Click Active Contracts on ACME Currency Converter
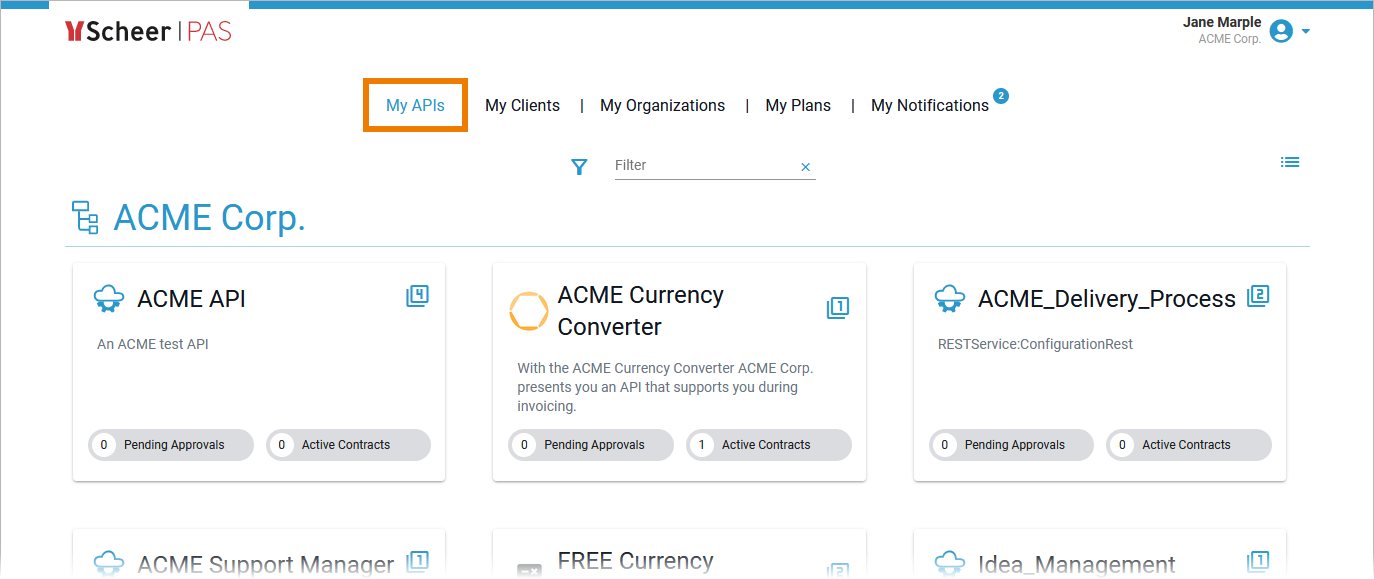 [768, 445]
